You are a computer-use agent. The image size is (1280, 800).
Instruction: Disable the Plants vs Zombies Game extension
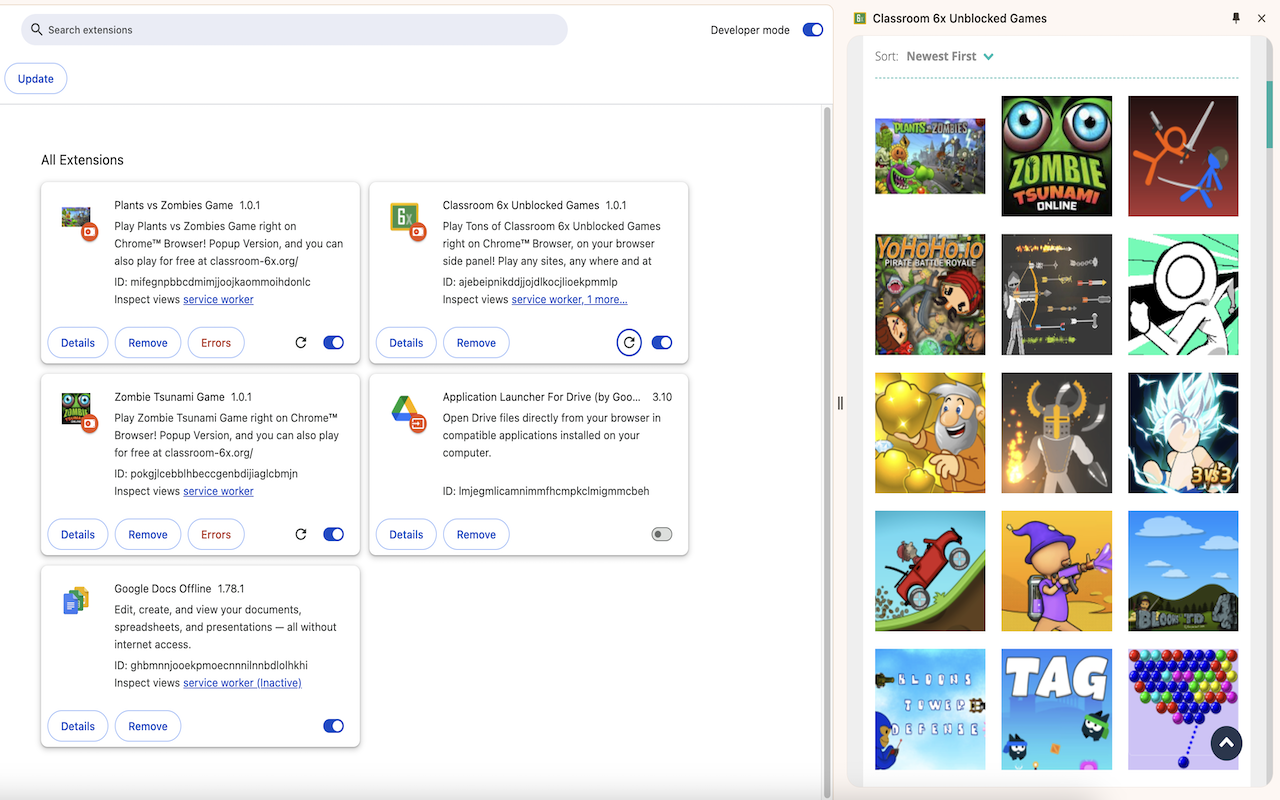click(334, 342)
